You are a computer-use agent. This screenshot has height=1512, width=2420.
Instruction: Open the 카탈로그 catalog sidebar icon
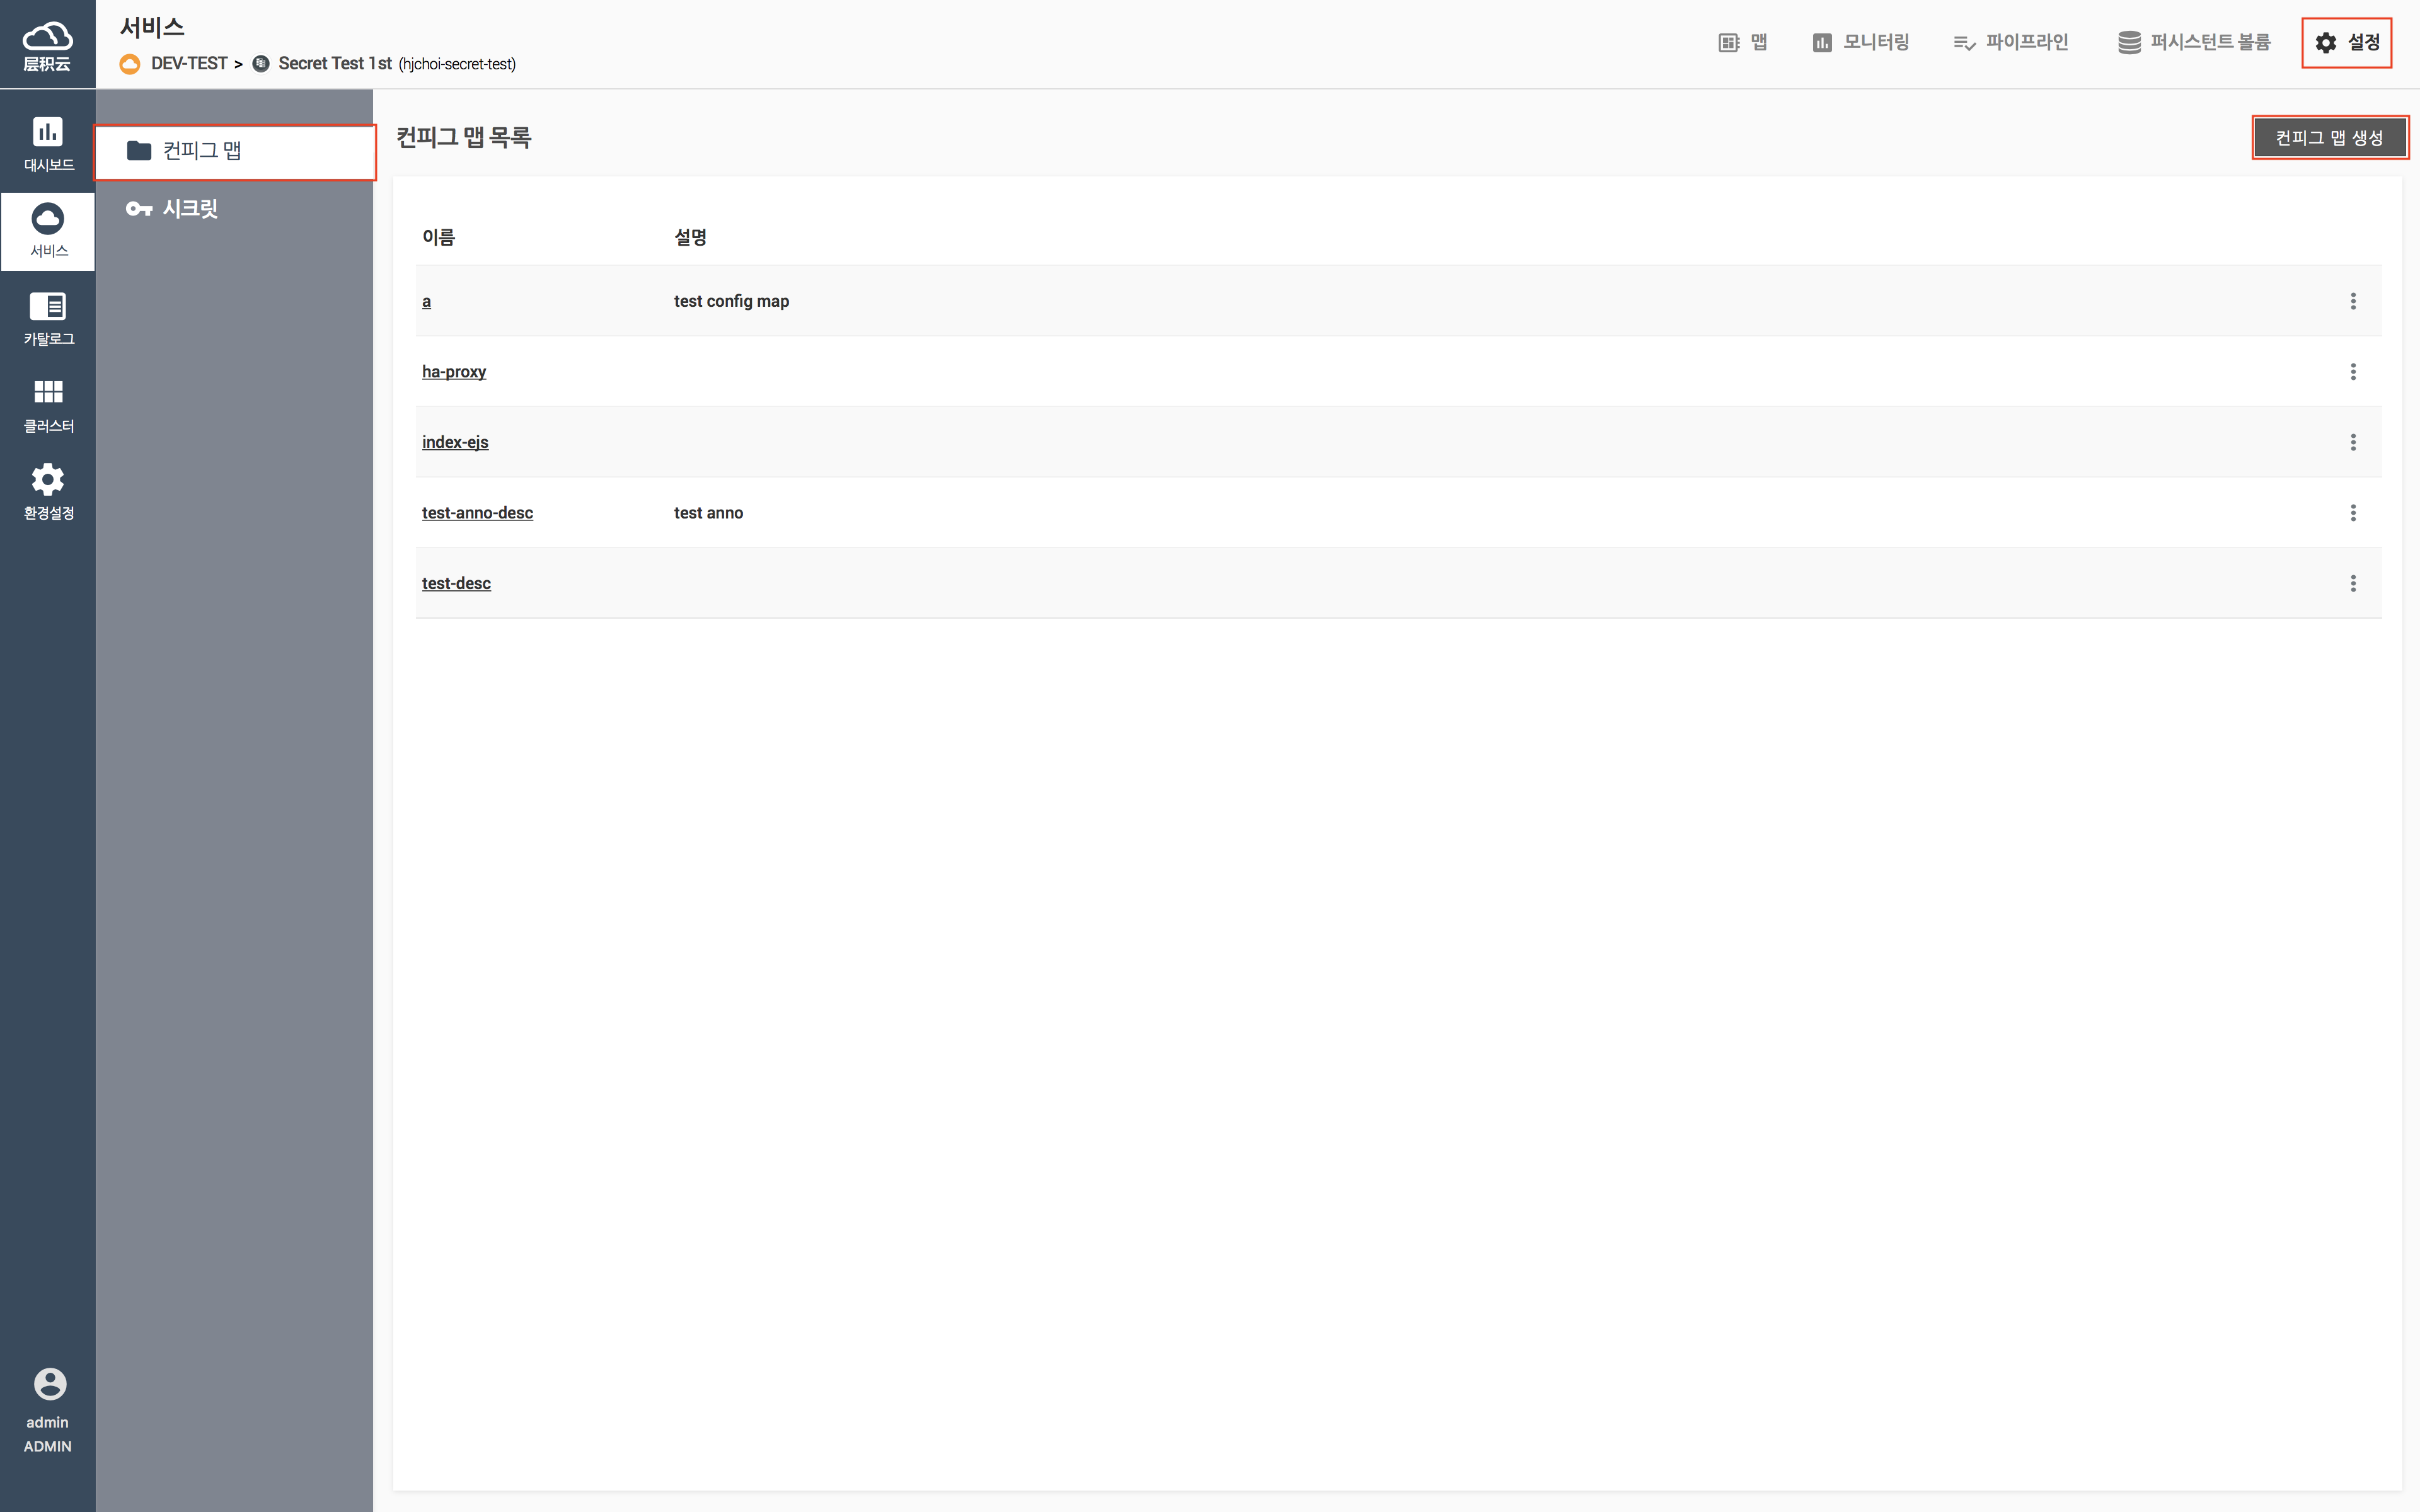(47, 318)
